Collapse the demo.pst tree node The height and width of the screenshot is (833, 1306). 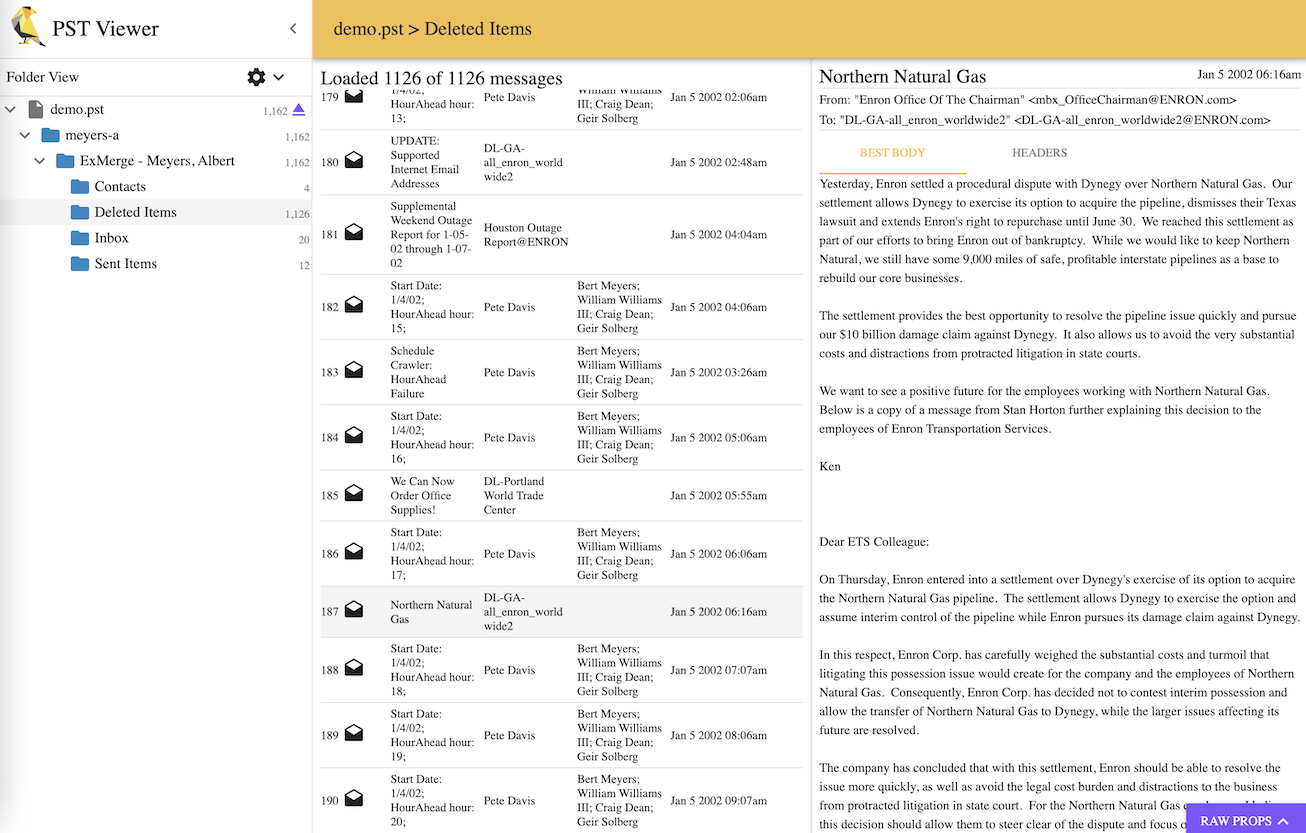click(11, 110)
